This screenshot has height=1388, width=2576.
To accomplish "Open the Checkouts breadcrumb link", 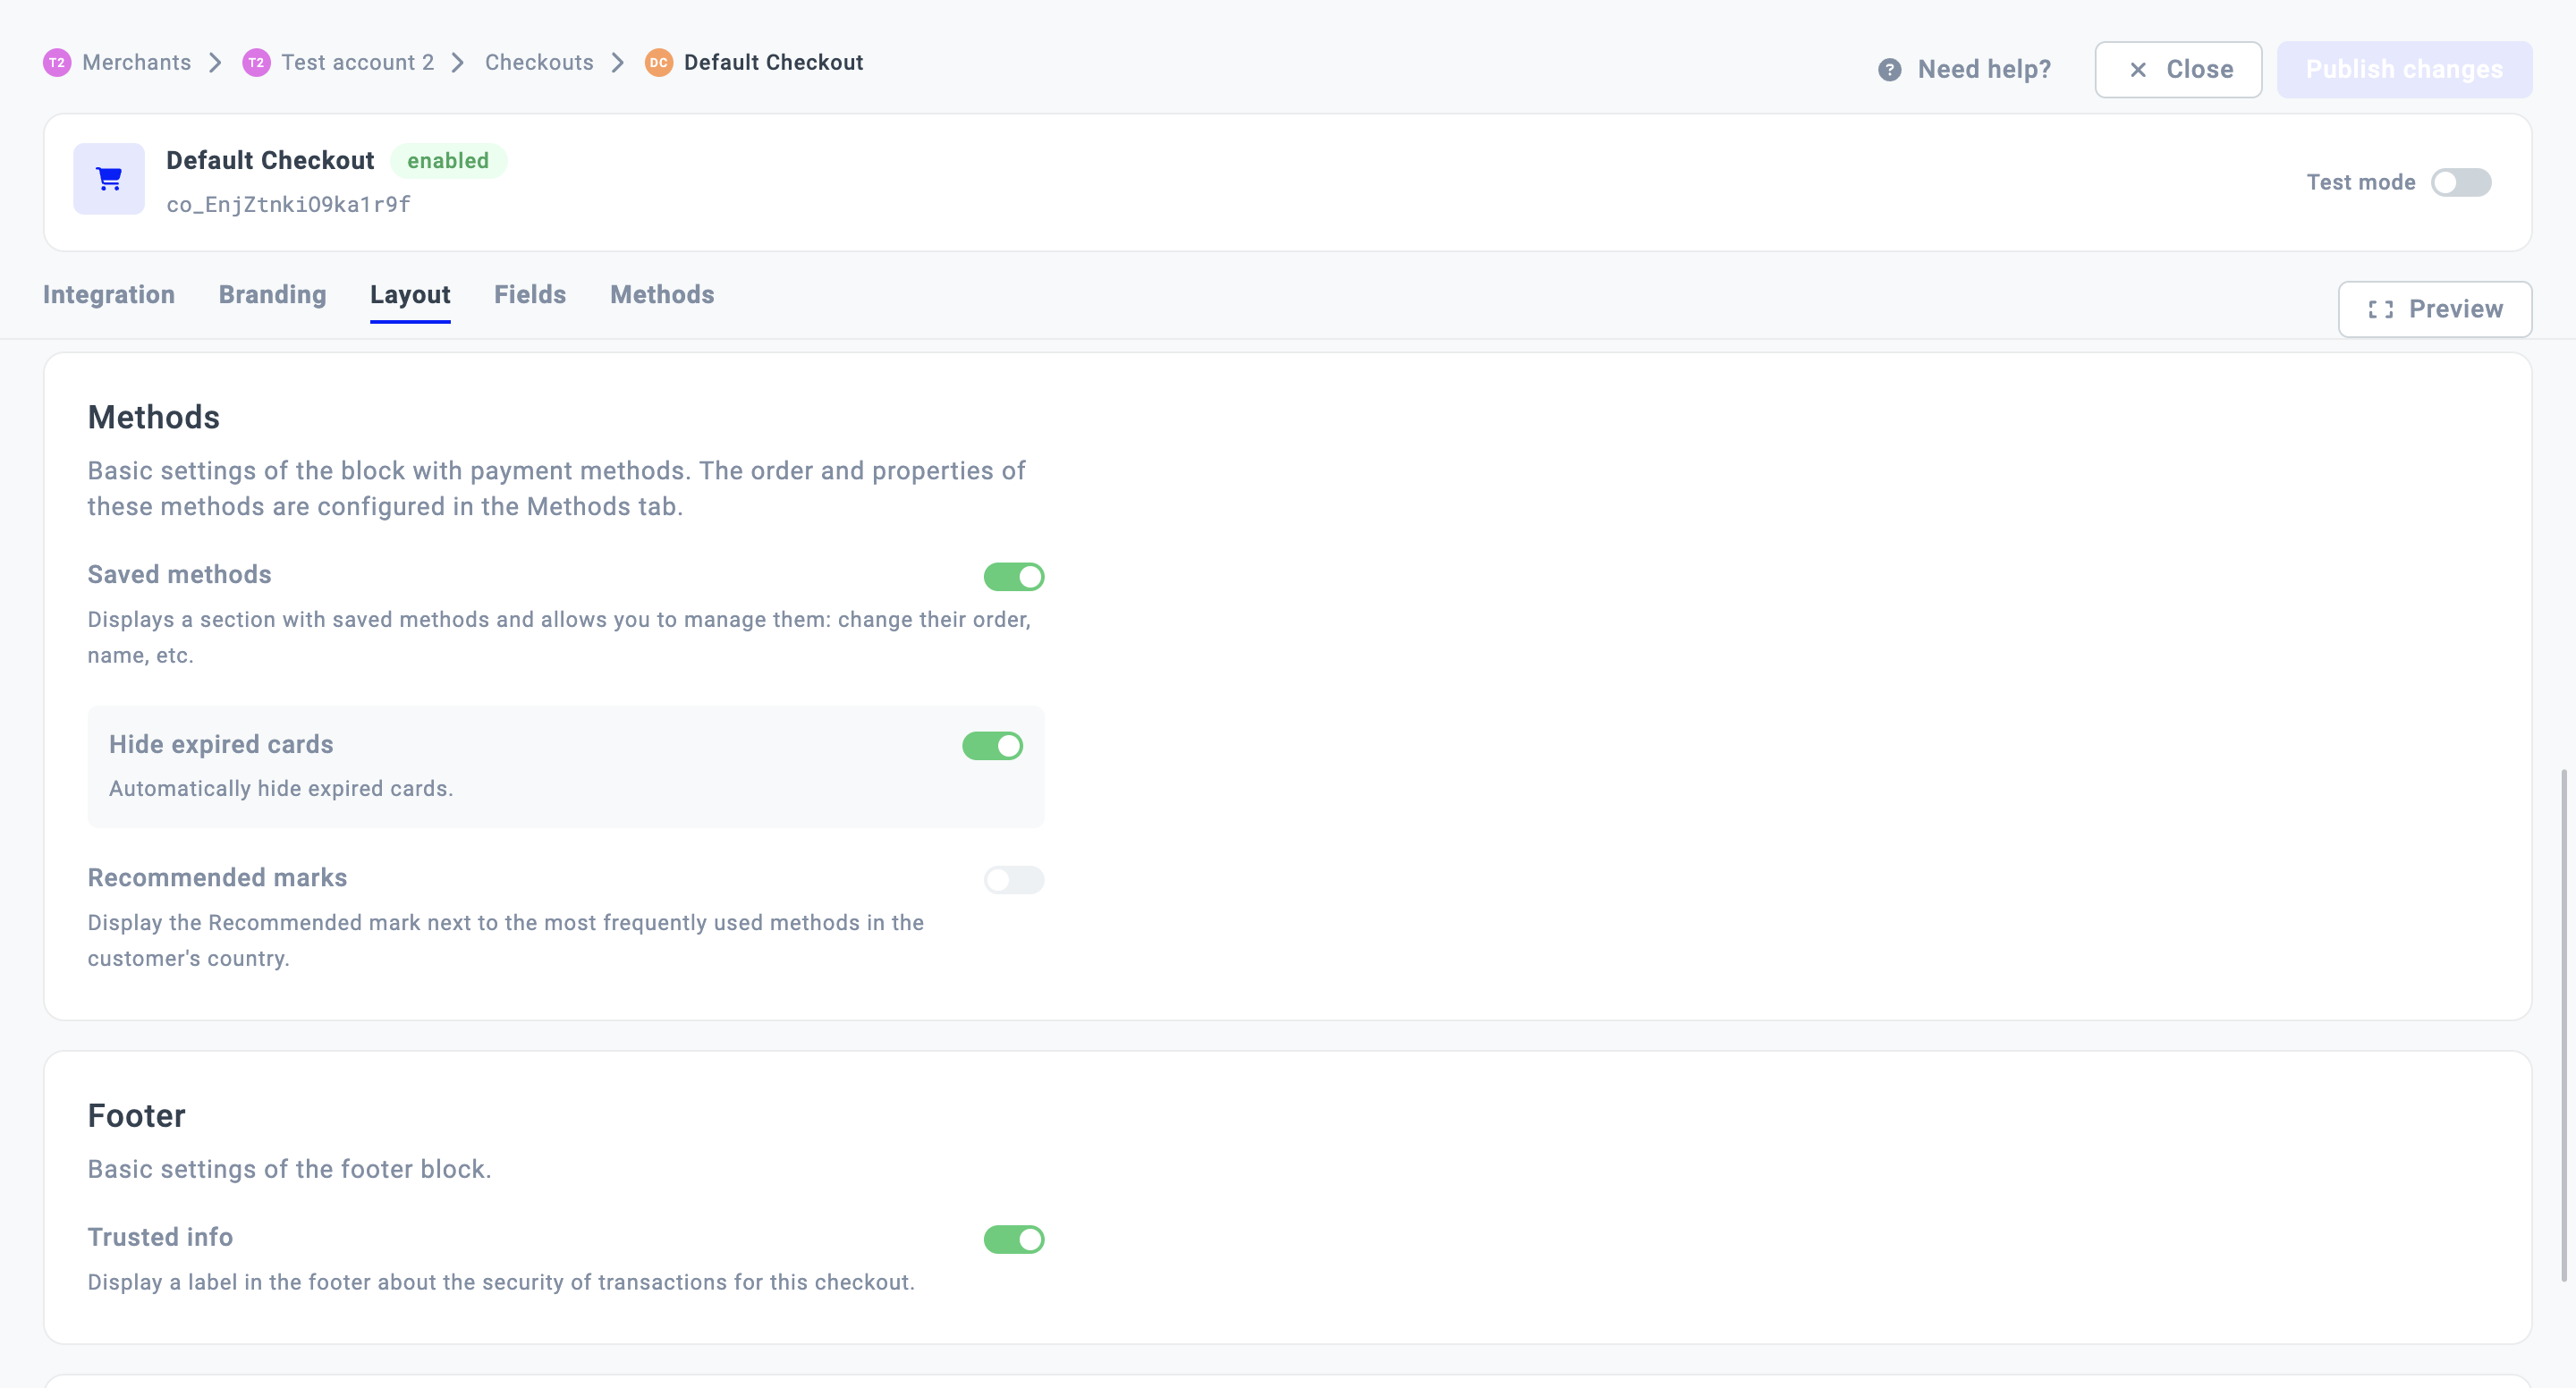I will (539, 63).
